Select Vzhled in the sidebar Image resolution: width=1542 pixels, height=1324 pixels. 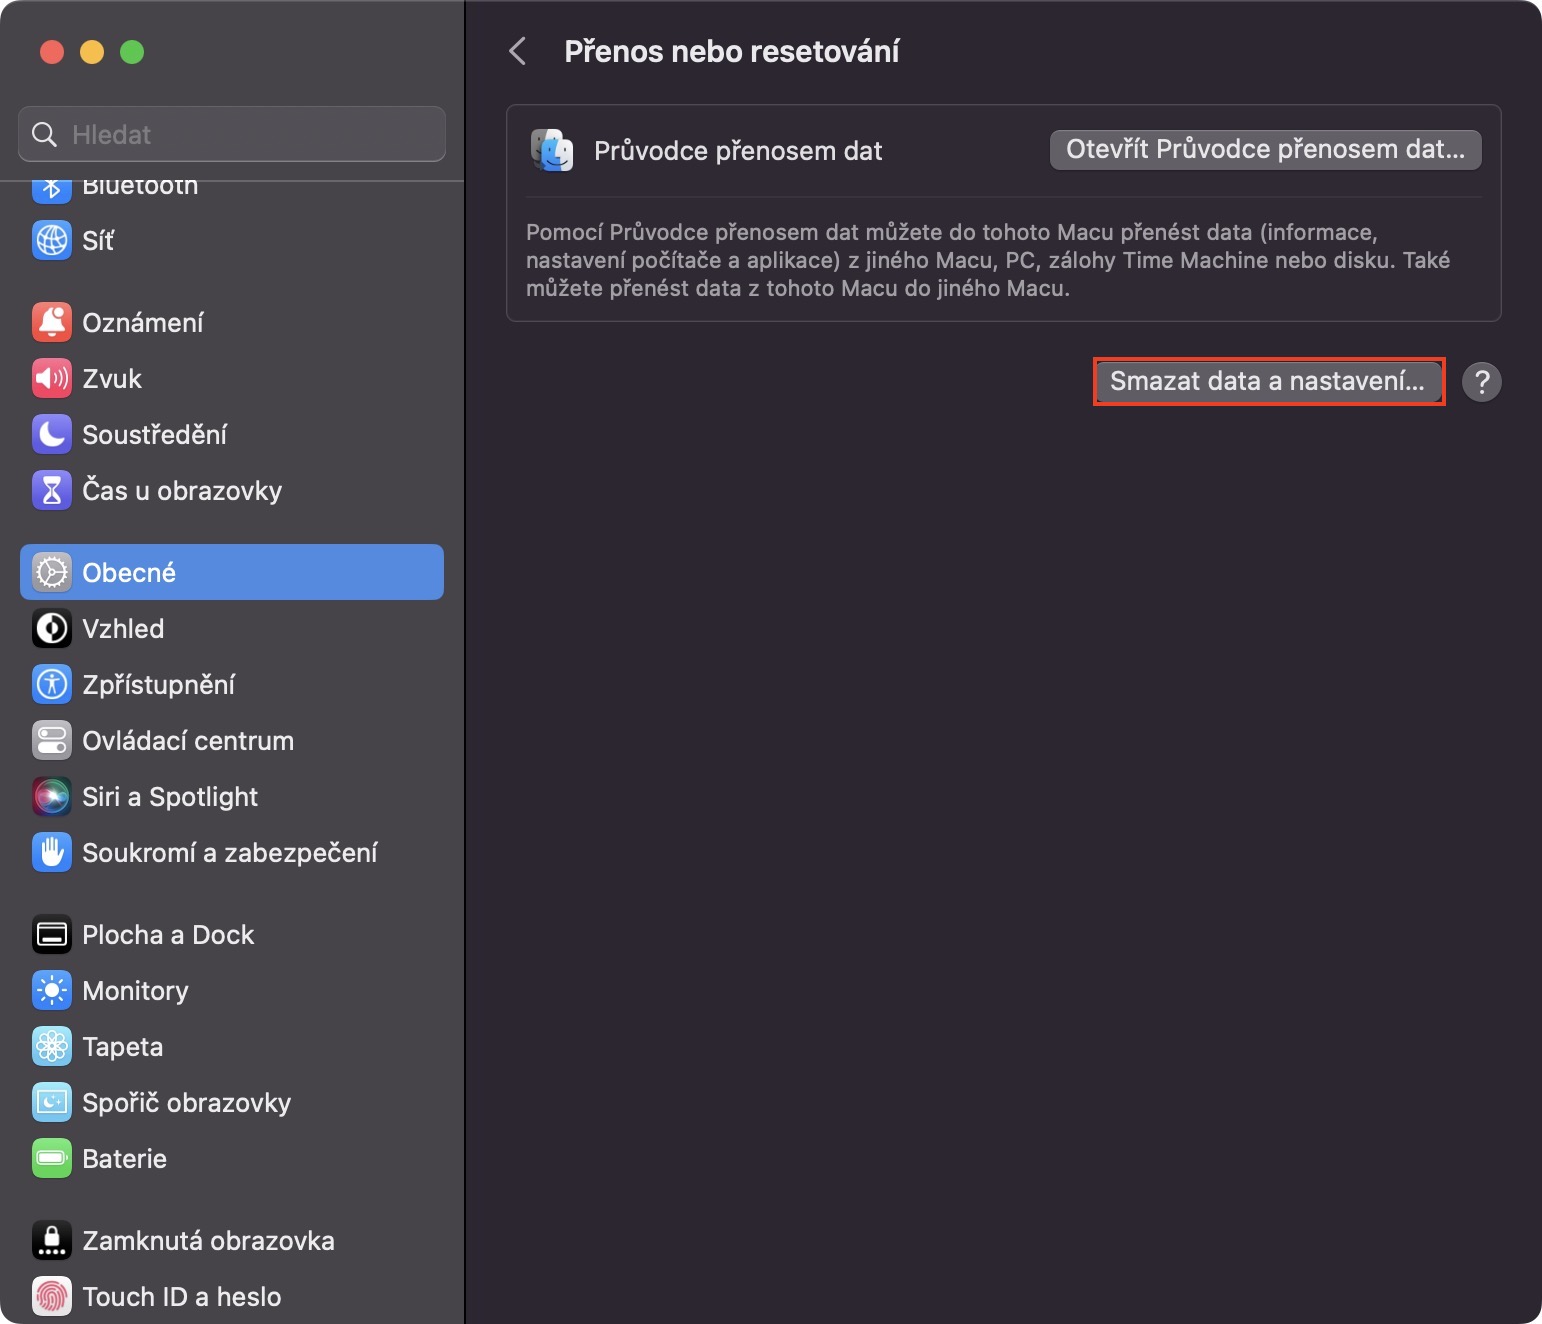[123, 628]
